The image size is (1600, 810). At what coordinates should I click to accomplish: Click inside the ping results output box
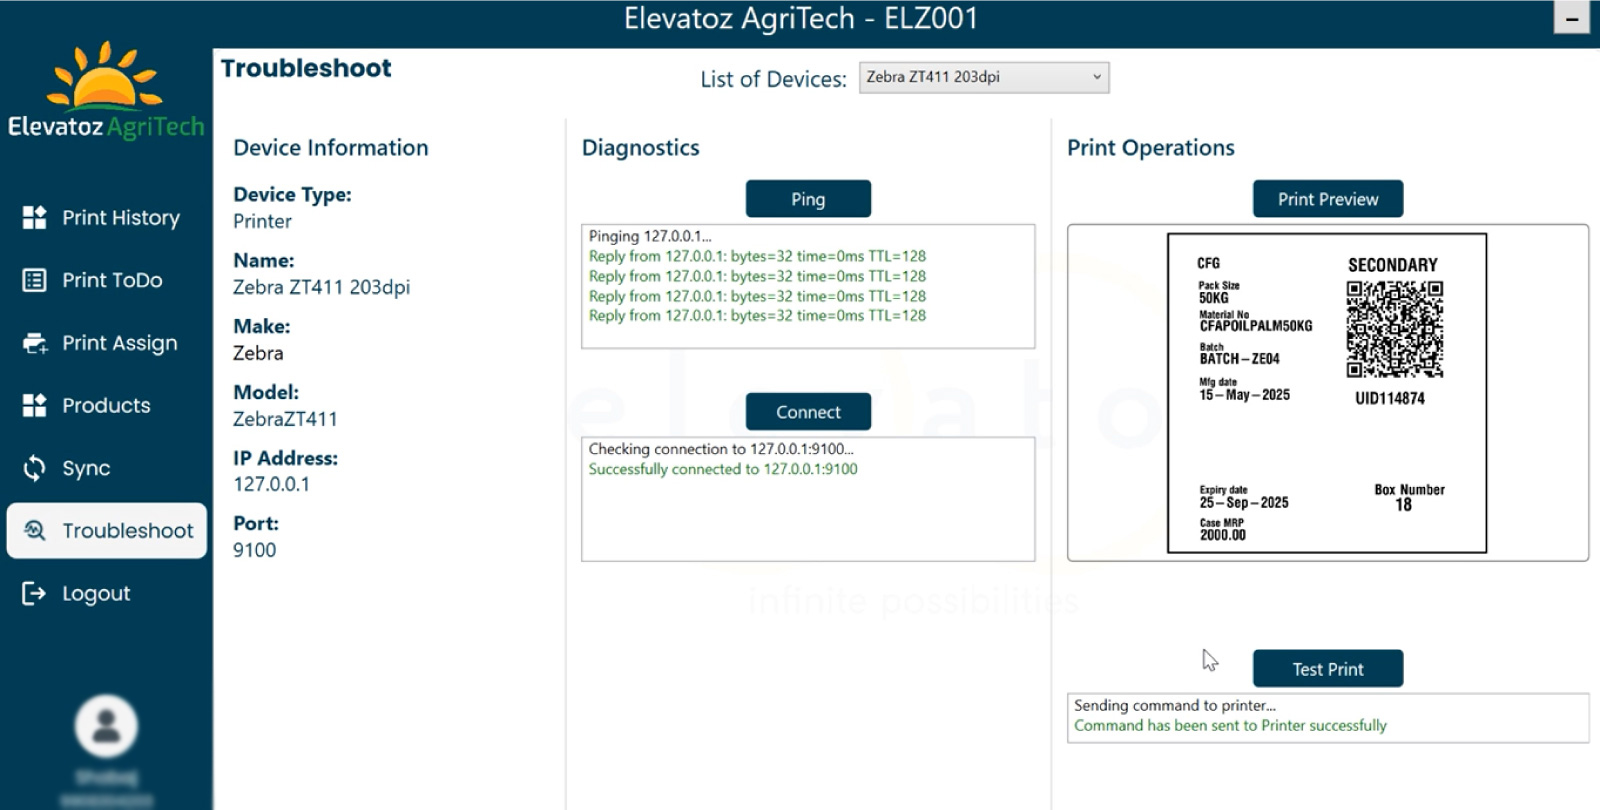point(807,286)
